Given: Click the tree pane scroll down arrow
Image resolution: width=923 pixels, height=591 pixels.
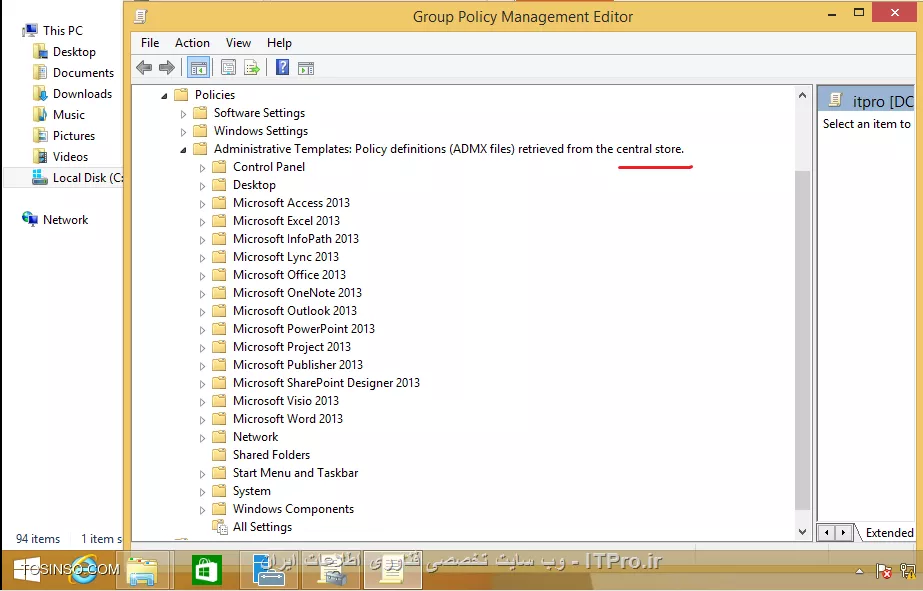Looking at the screenshot, I should tap(802, 532).
